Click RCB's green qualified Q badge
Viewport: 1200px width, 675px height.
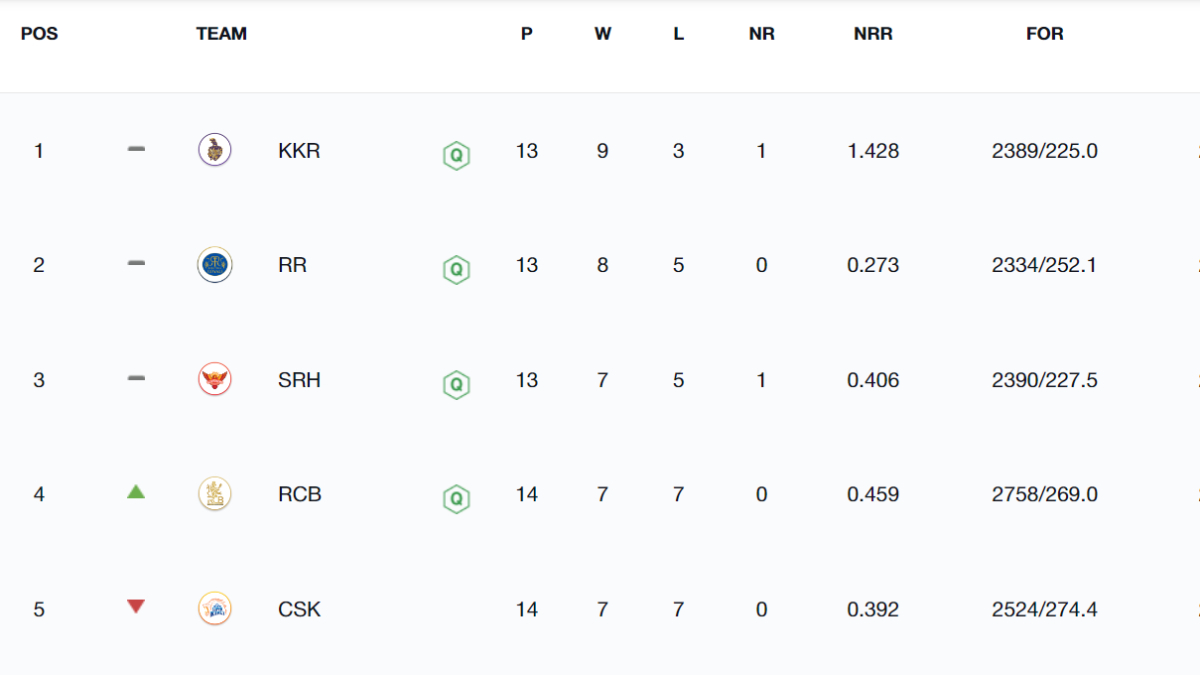pos(456,498)
